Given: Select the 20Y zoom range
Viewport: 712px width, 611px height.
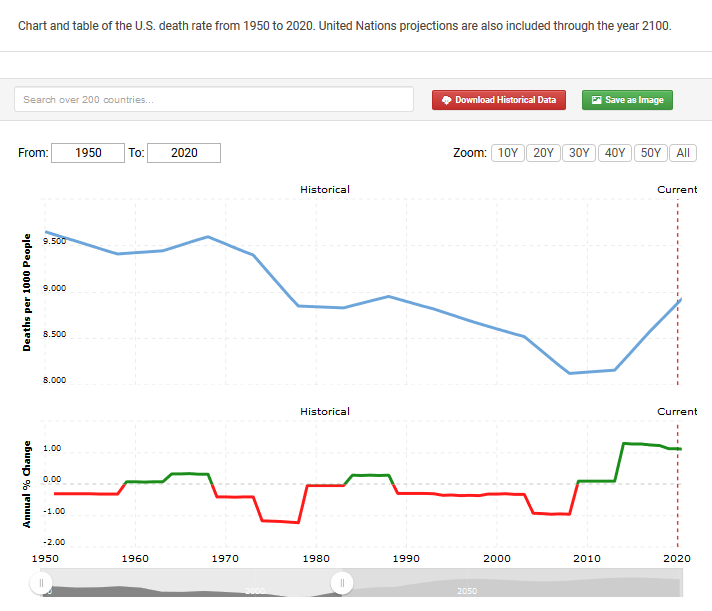Looking at the screenshot, I should 543,153.
